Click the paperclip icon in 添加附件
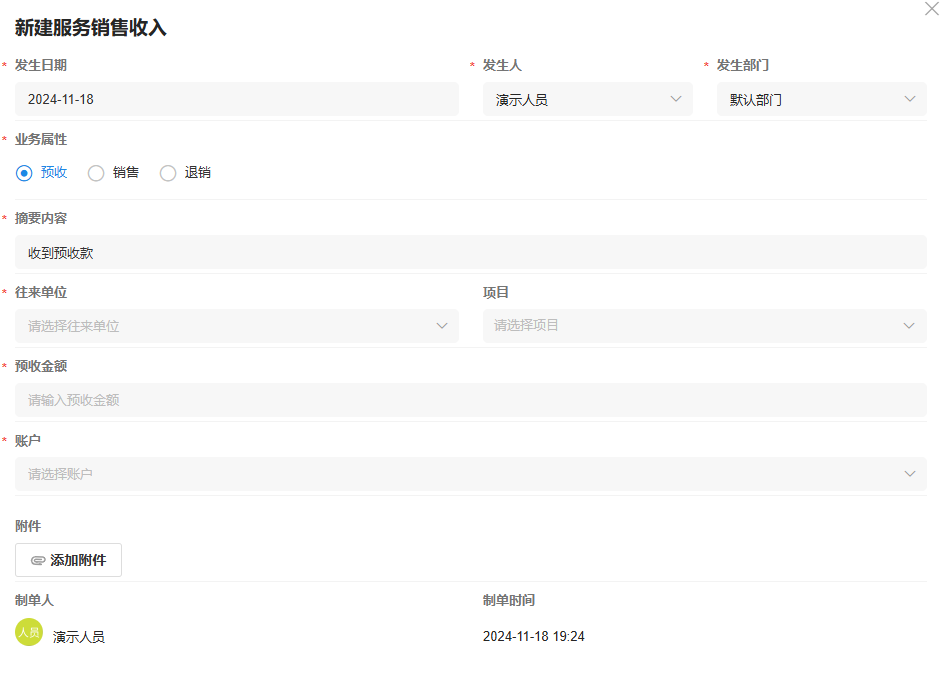The height and width of the screenshot is (688, 943). 38,561
